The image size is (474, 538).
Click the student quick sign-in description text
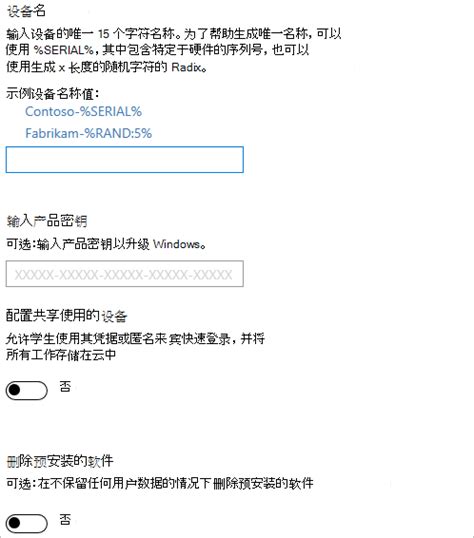(x=135, y=347)
